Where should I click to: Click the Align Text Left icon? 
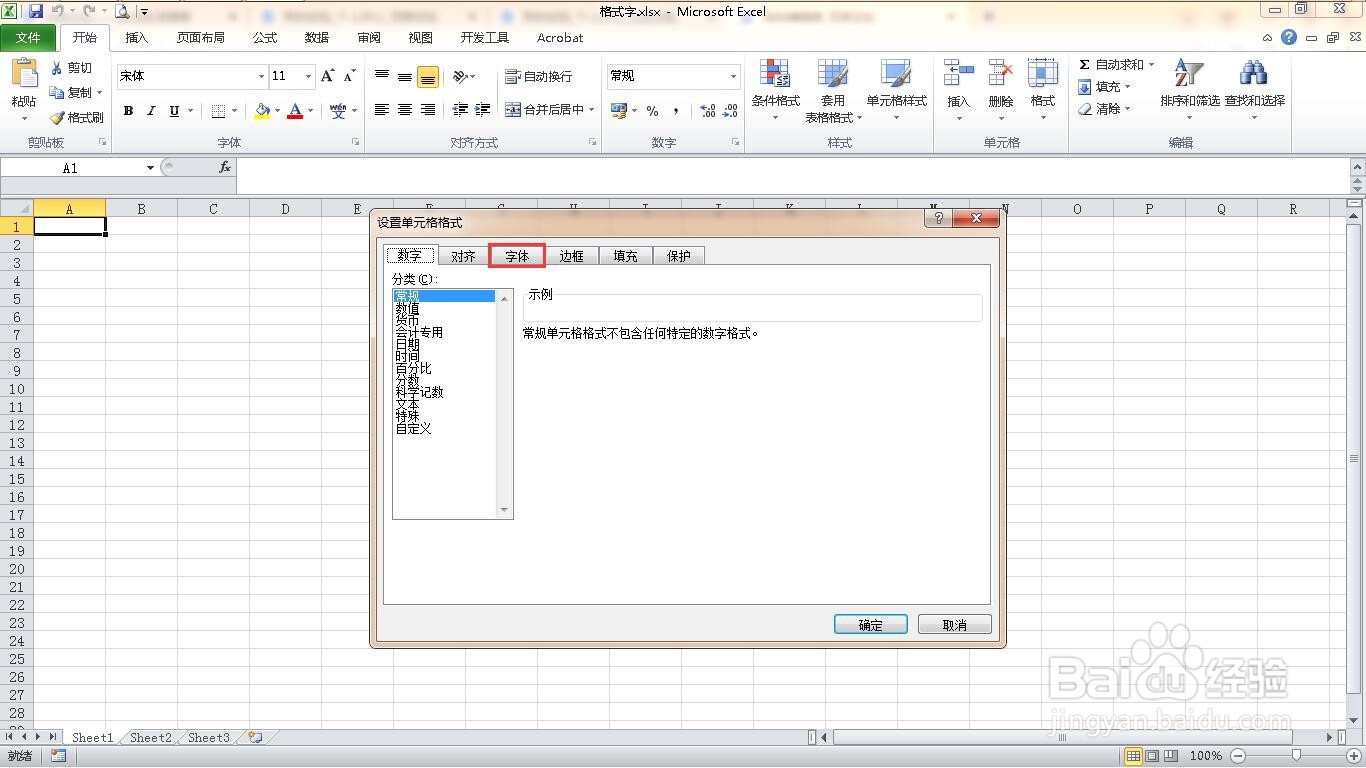click(382, 110)
